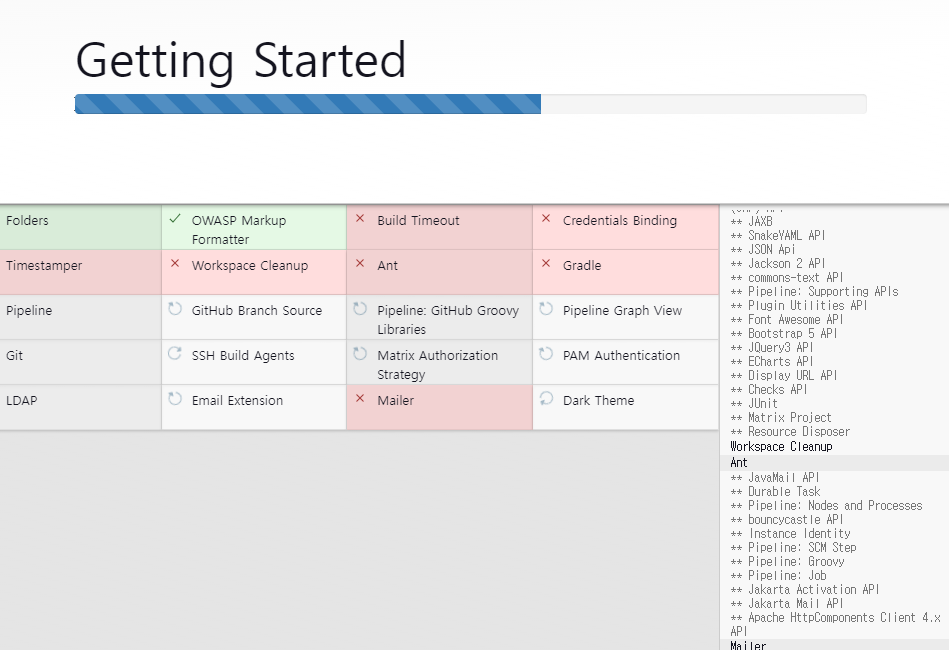Viewport: 949px width, 650px height.
Task: Click the Pipeline: Nodes and Processes log entry
Action: point(826,505)
